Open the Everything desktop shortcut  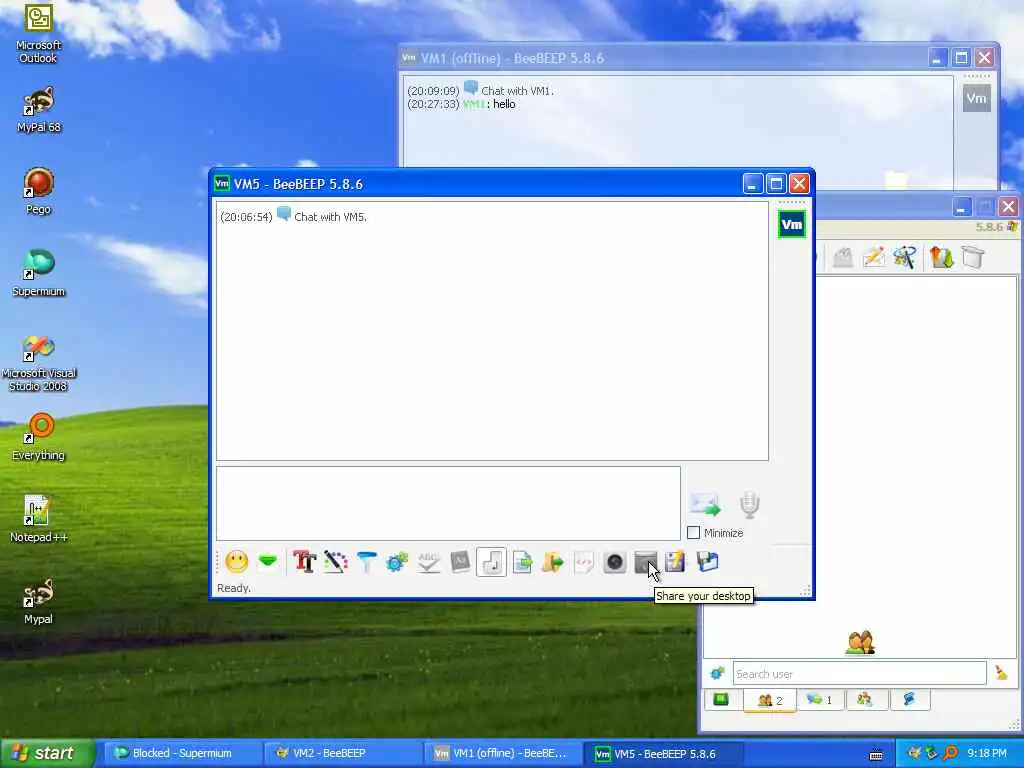39,436
